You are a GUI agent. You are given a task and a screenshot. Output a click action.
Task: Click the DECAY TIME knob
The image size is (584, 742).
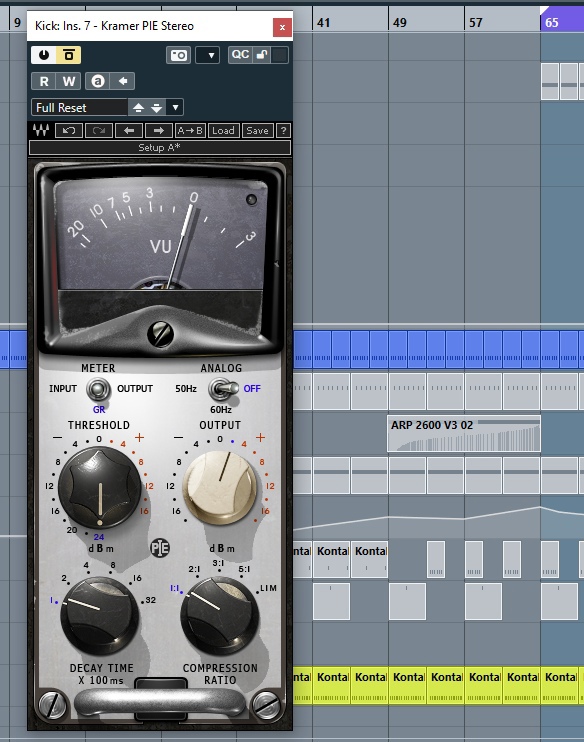pos(99,615)
